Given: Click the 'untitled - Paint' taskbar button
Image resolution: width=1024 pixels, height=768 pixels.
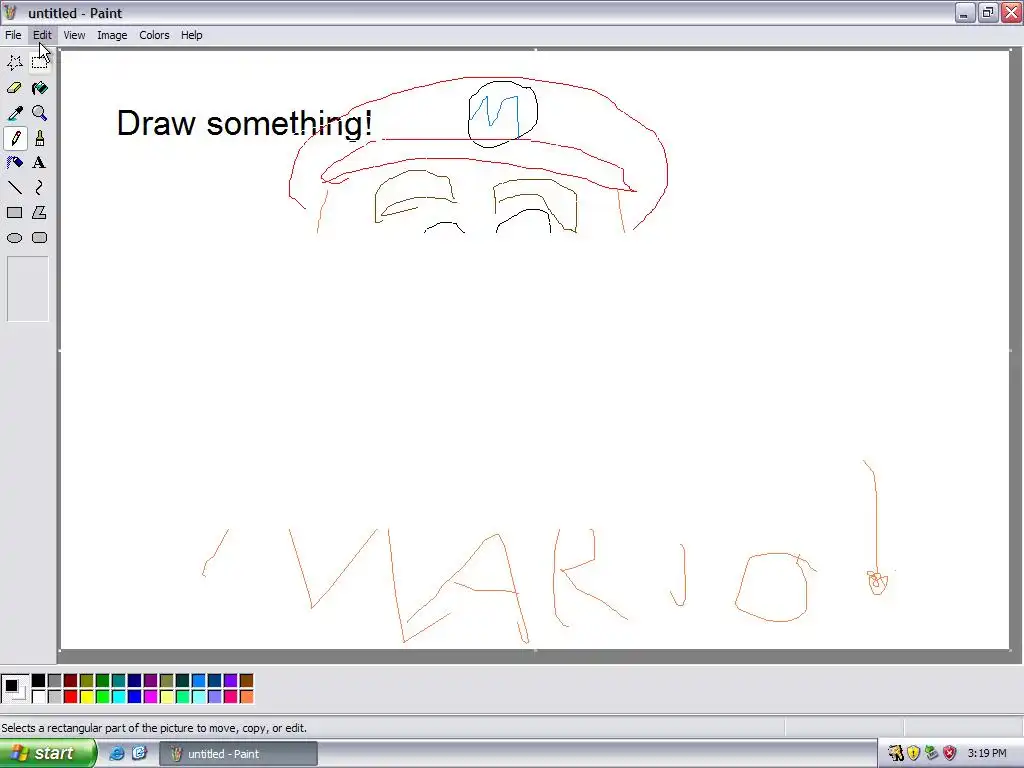Looking at the screenshot, I should point(238,754).
